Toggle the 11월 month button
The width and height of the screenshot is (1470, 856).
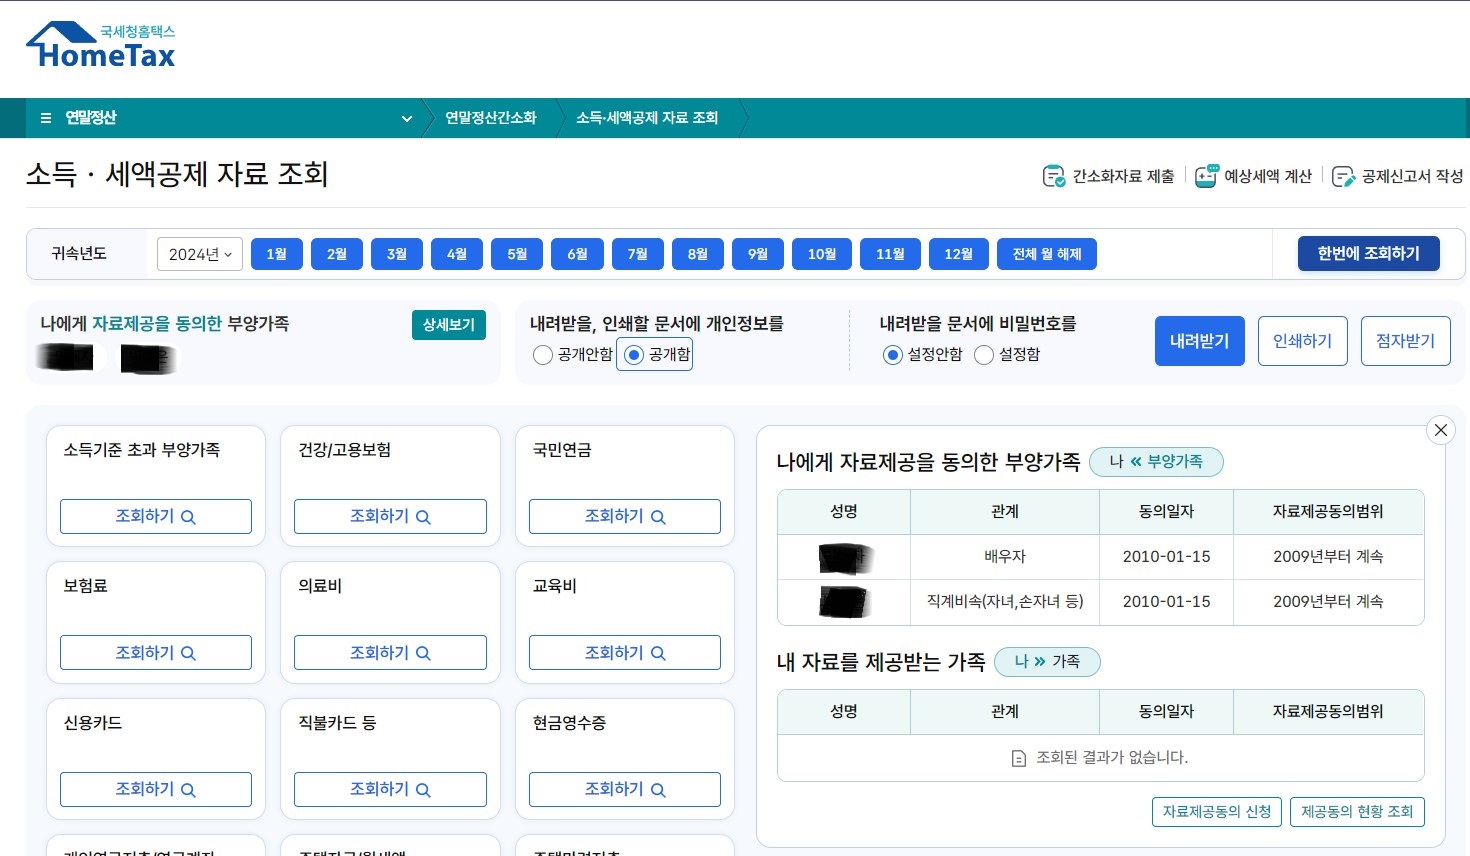[x=890, y=254]
